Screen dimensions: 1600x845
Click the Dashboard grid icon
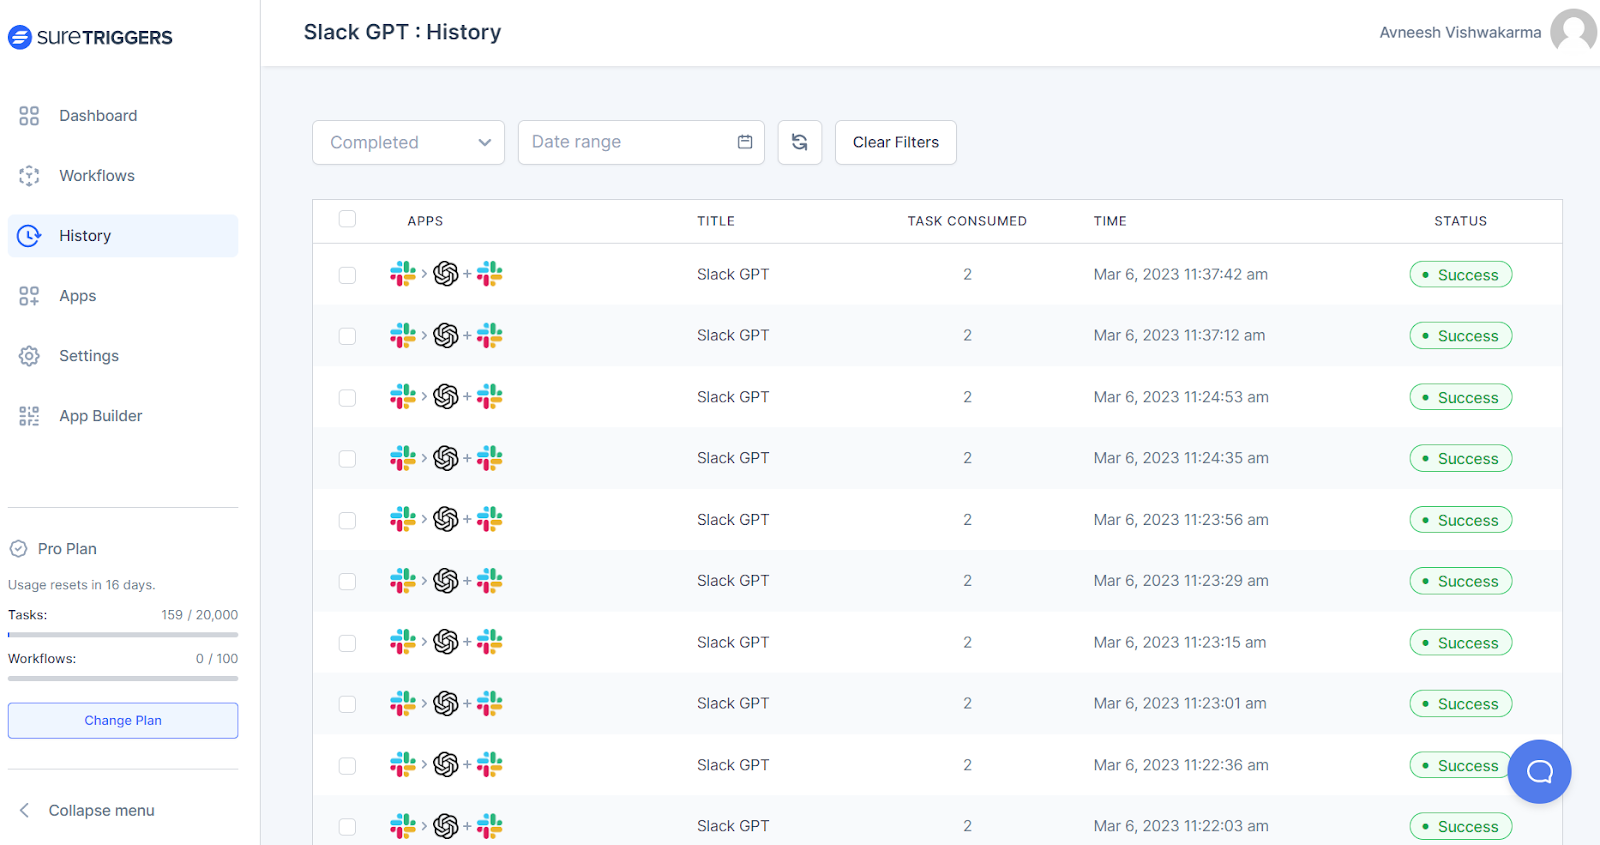click(x=29, y=116)
